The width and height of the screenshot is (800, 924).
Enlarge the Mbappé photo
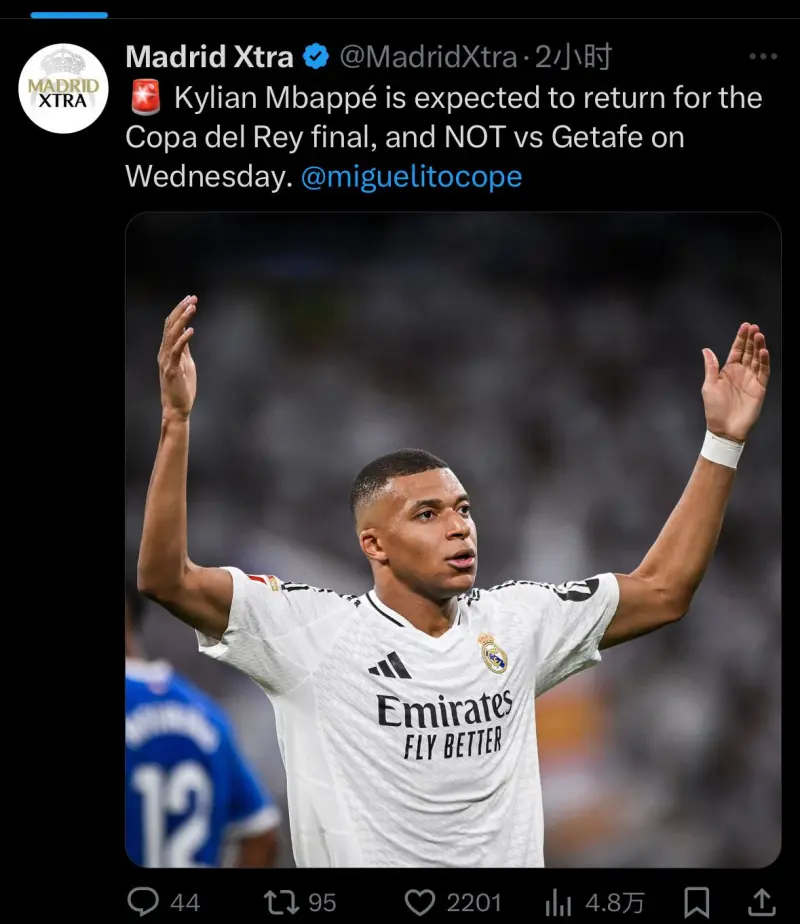click(453, 539)
